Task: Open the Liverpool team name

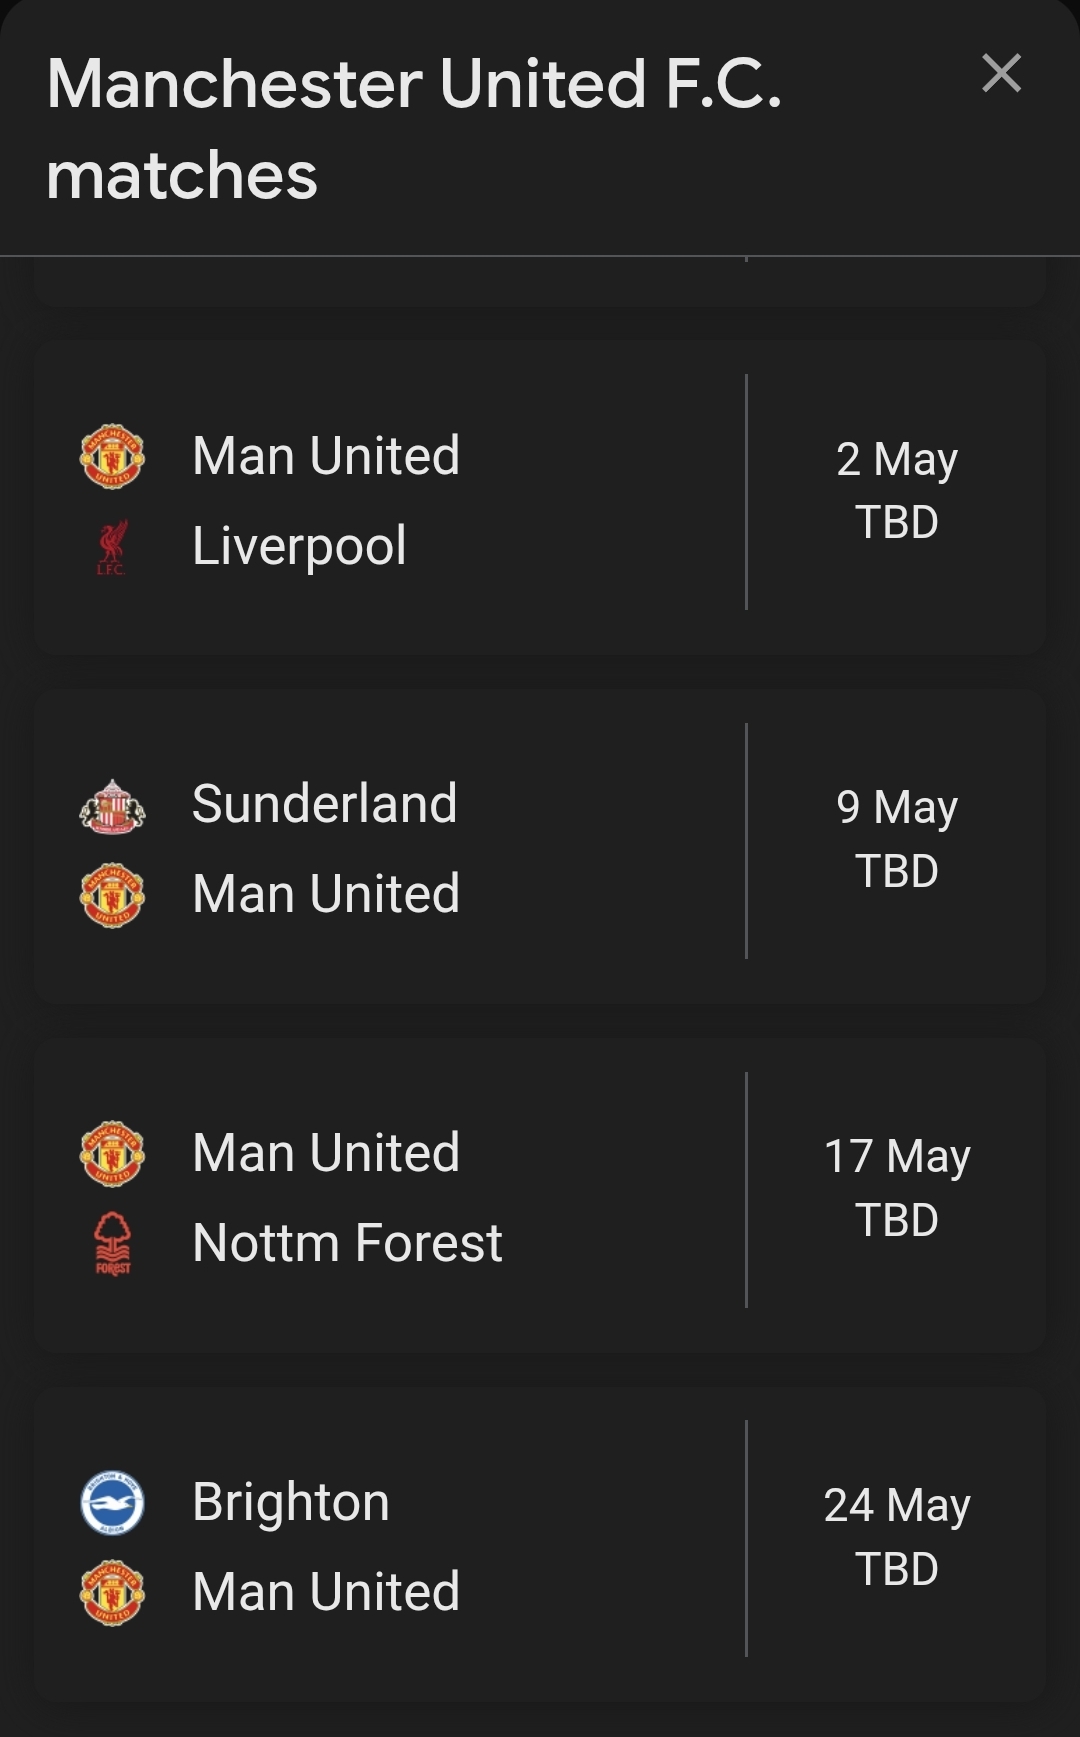Action: [299, 546]
